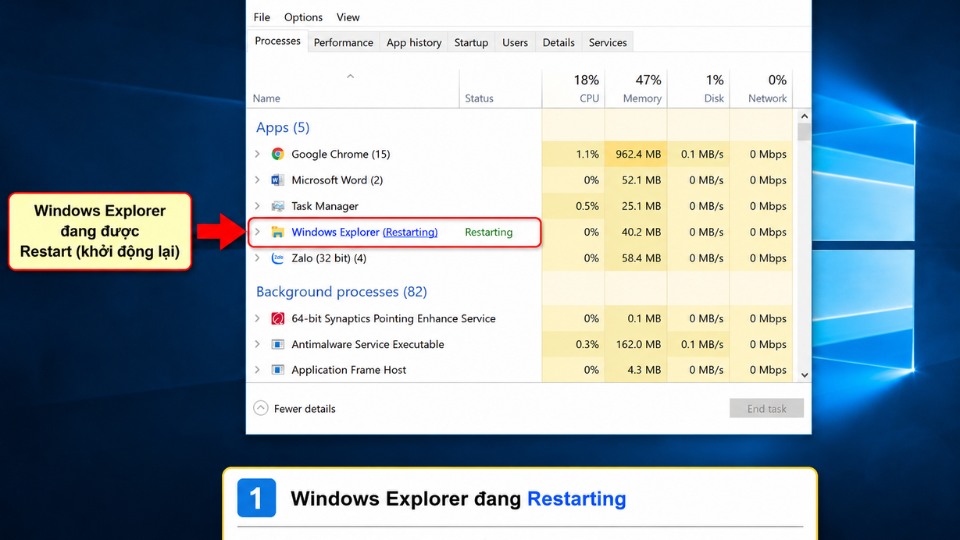Viewport: 960px width, 540px height.
Task: Click the green Restarting status text
Action: tap(489, 232)
